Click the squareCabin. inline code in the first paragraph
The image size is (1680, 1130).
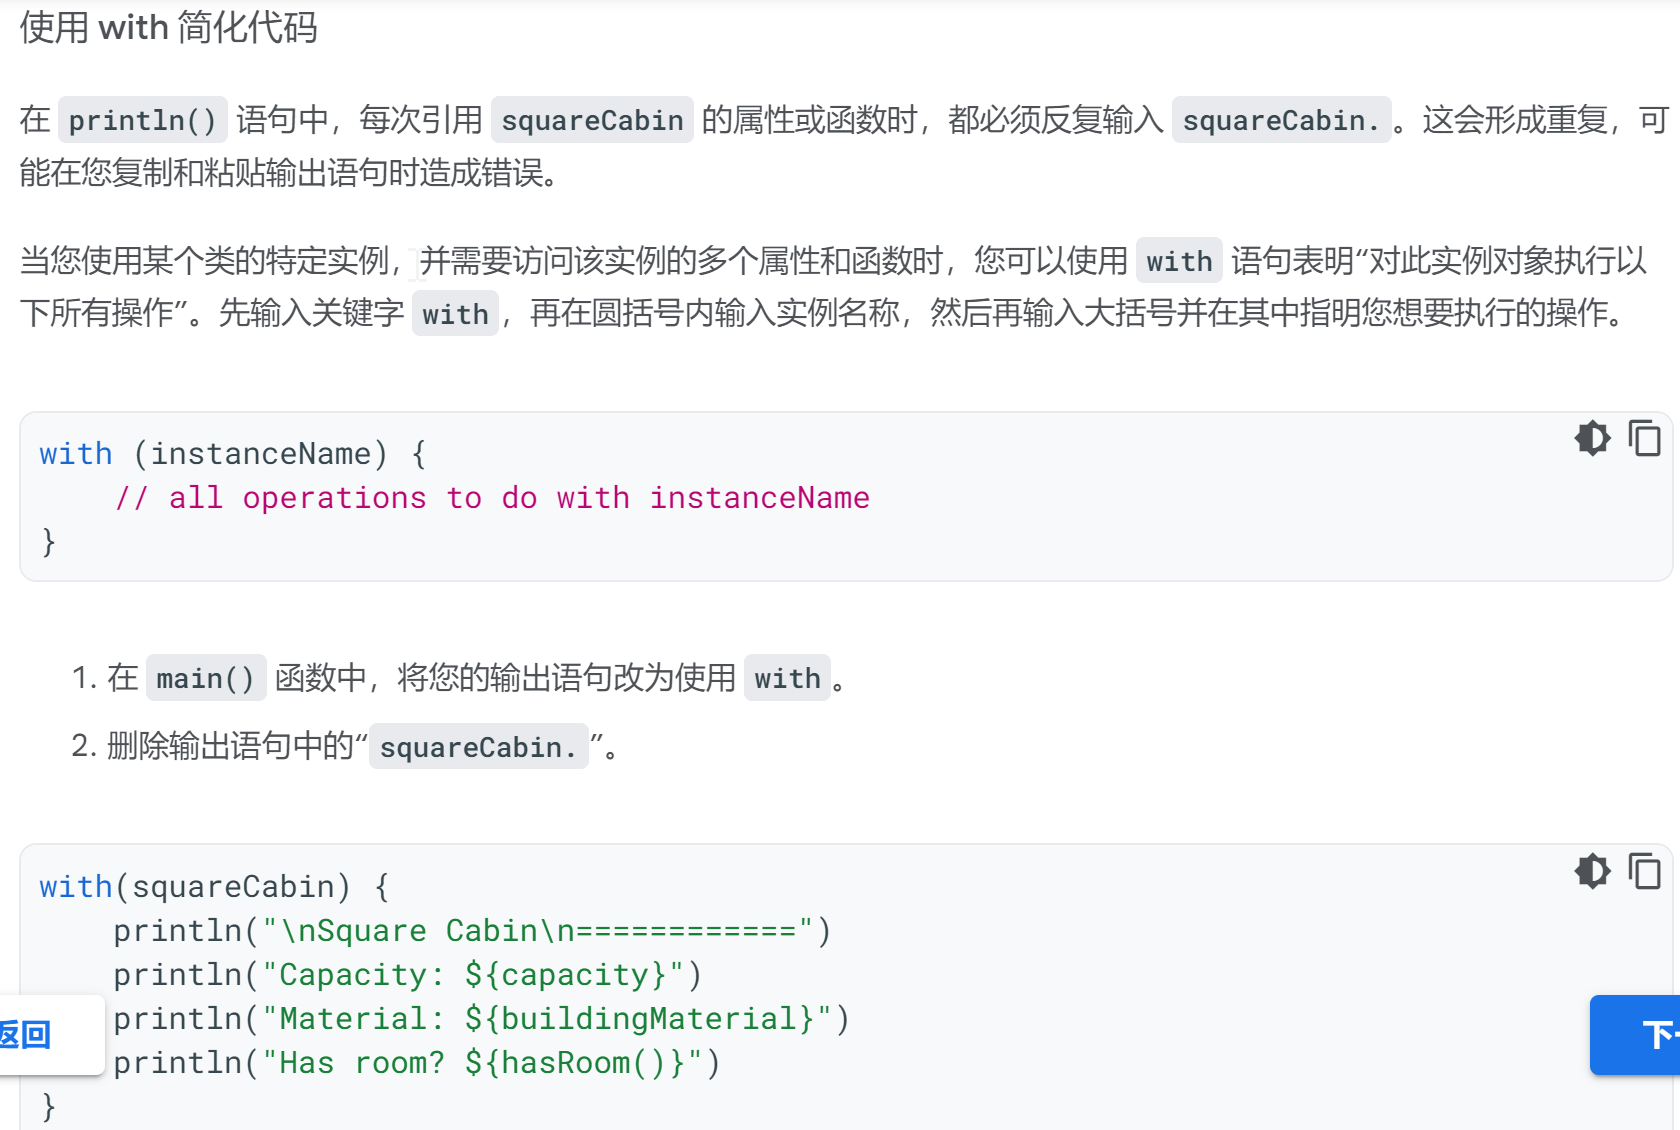click(x=1280, y=120)
